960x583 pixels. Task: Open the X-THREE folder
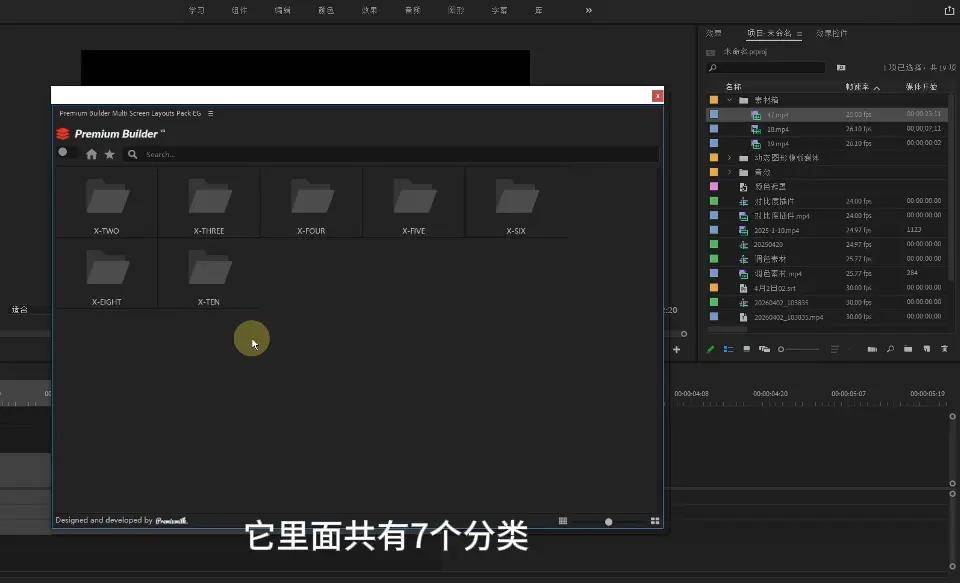pyautogui.click(x=209, y=203)
